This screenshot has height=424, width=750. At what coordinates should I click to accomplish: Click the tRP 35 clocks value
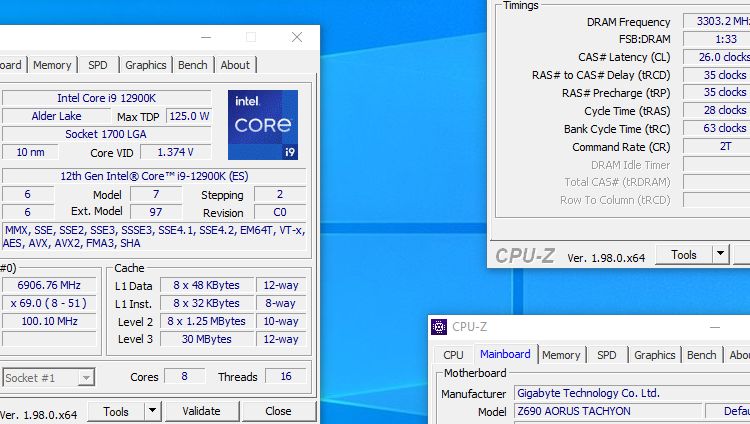[x=717, y=92]
